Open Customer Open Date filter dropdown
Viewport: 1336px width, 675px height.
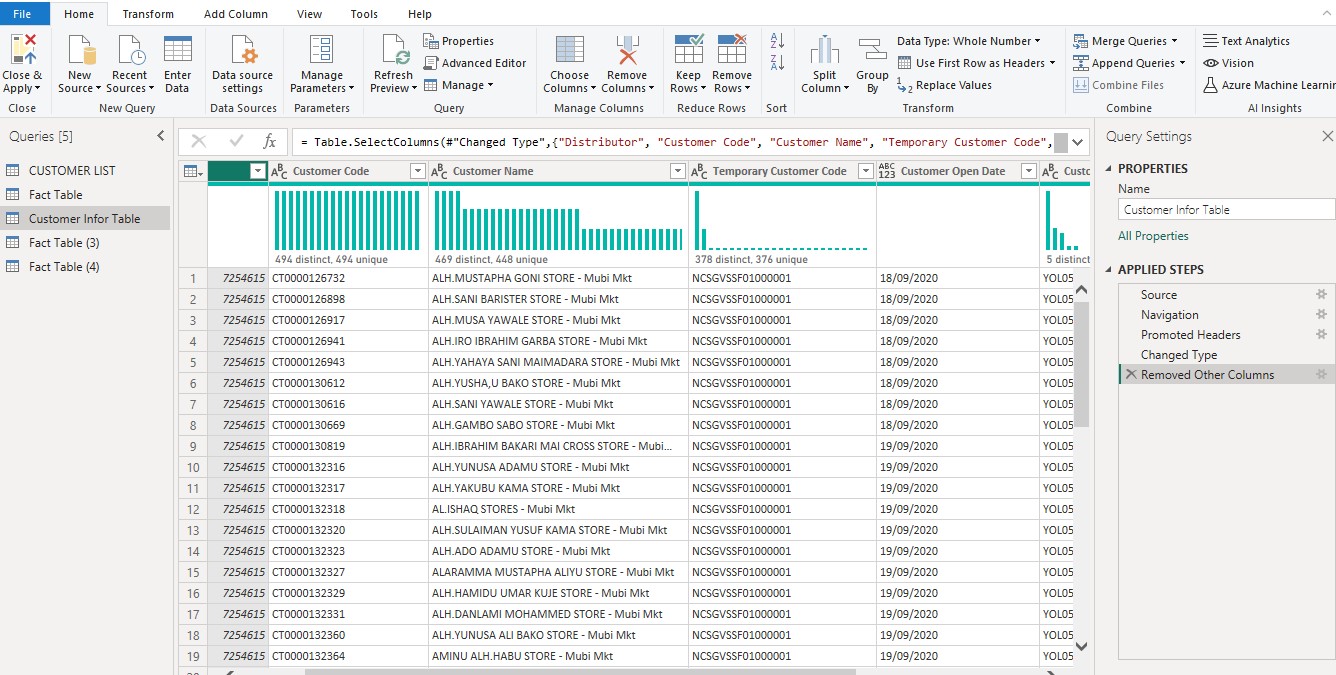[1028, 172]
